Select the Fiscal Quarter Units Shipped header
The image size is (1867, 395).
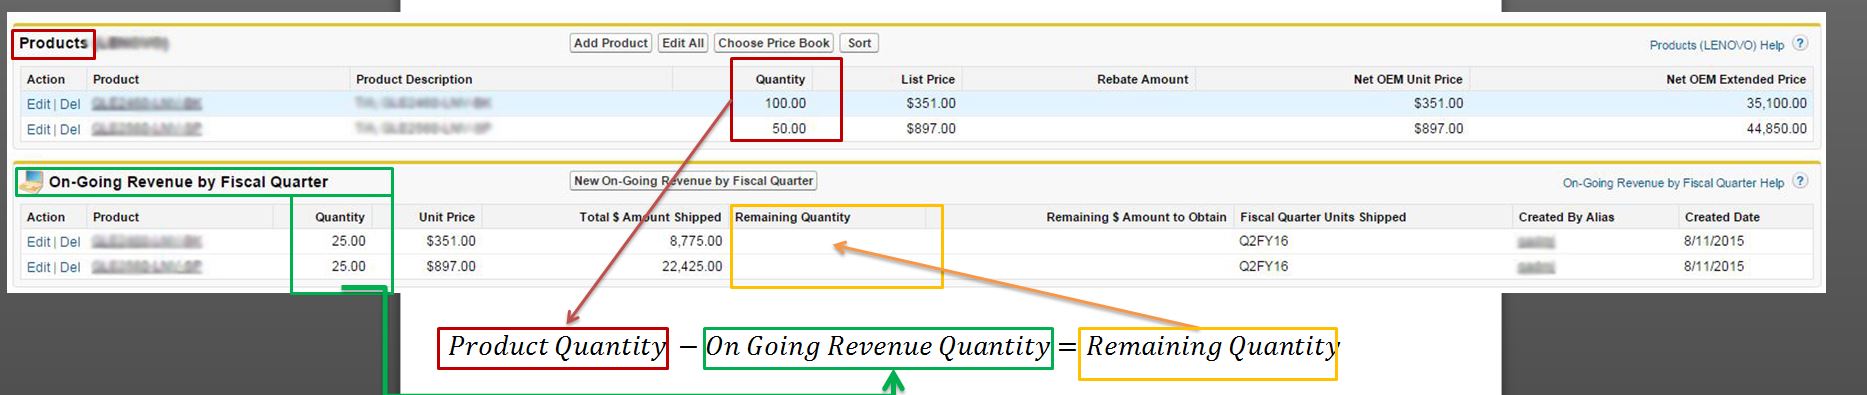[x=1323, y=217]
